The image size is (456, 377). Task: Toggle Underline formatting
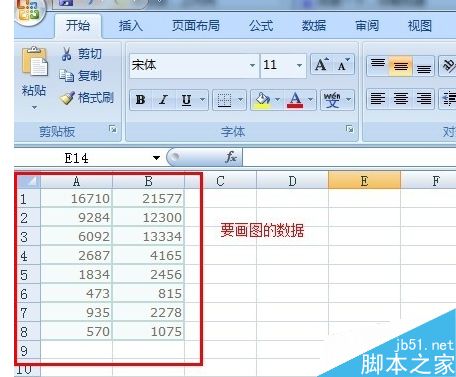(186, 100)
